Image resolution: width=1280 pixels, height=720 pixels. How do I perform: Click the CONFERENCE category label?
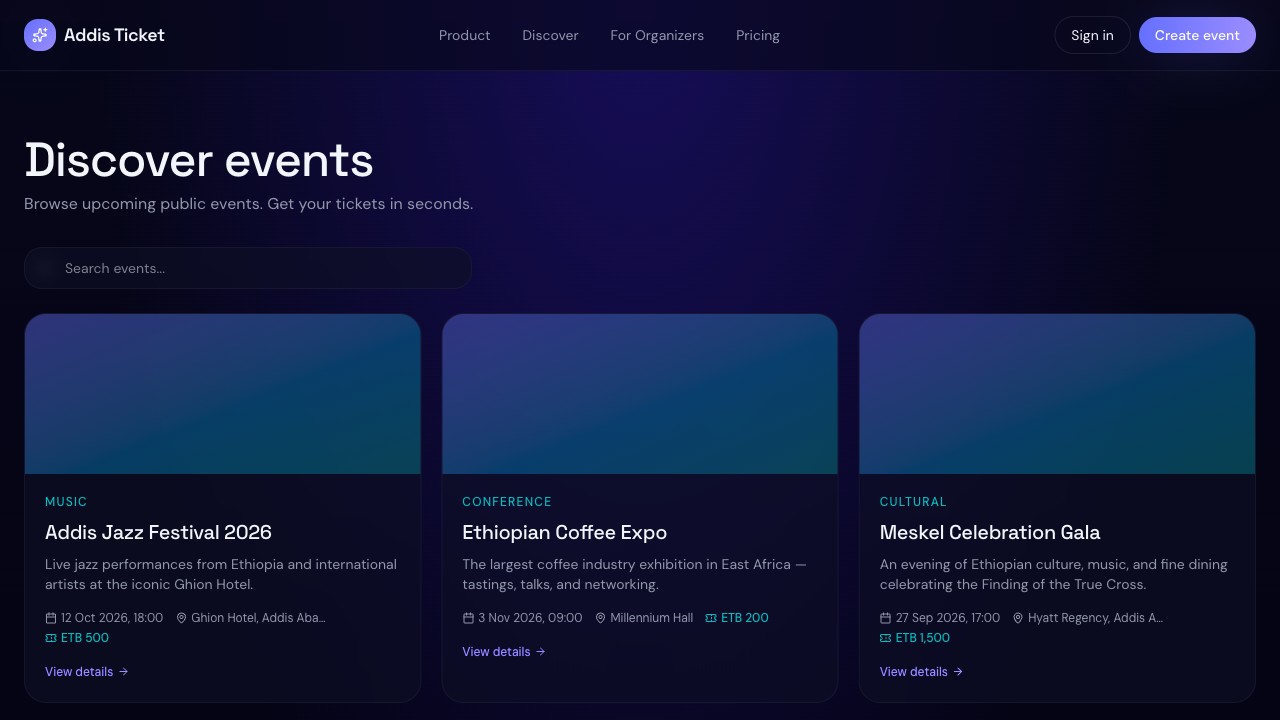[x=507, y=502]
